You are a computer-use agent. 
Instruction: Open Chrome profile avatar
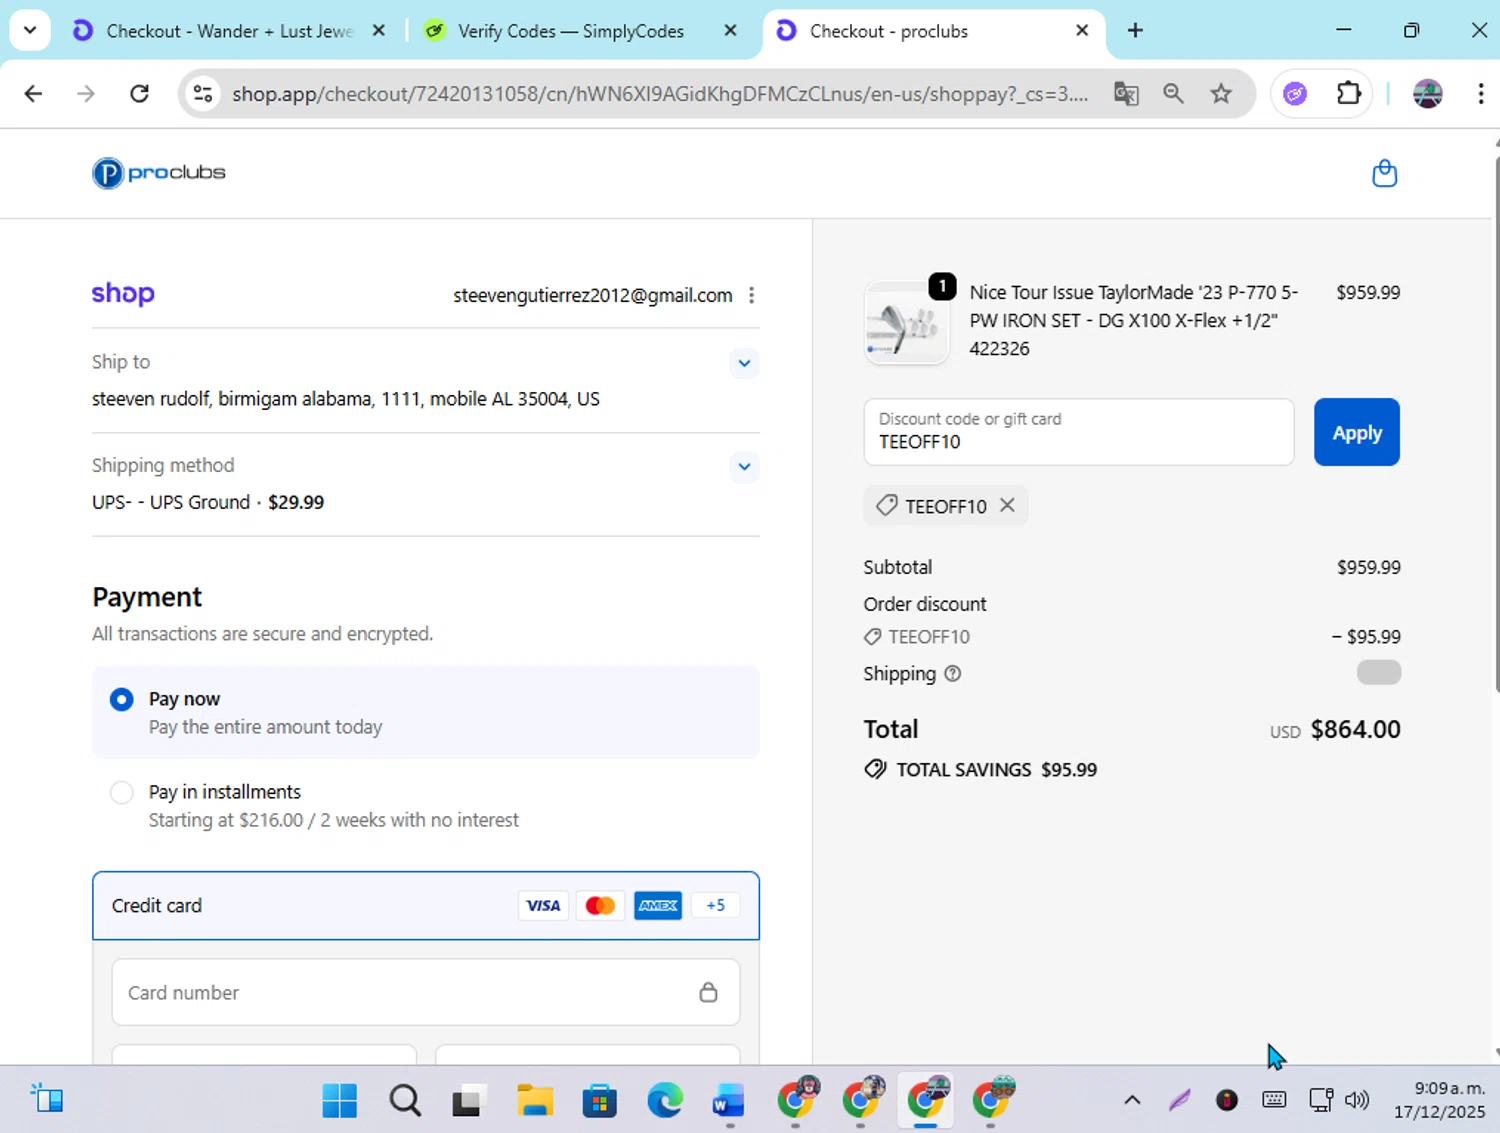coord(1427,94)
